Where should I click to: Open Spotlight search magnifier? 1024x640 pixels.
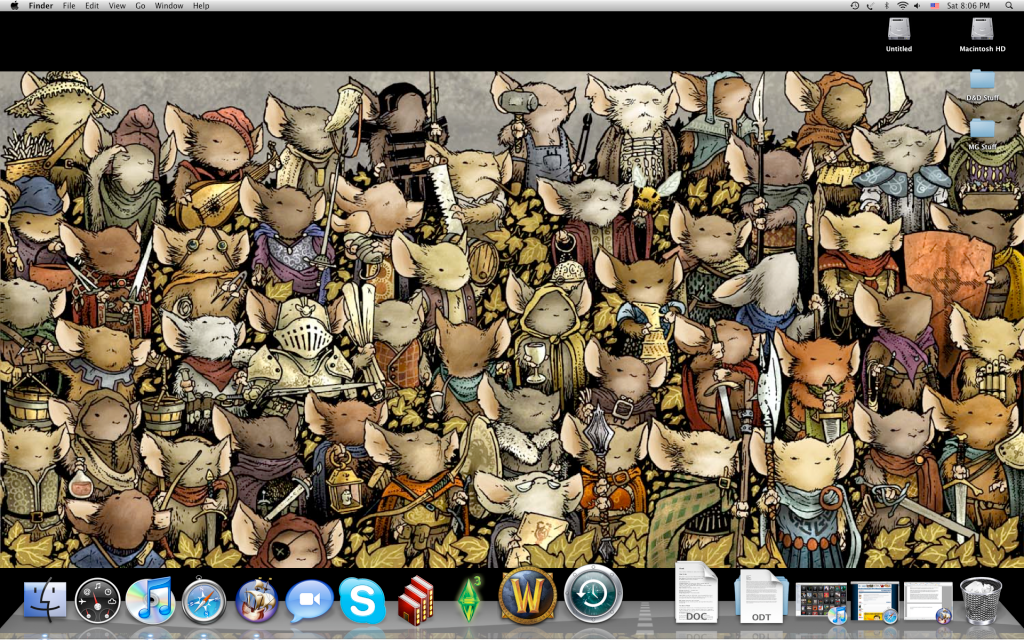(x=1009, y=5)
